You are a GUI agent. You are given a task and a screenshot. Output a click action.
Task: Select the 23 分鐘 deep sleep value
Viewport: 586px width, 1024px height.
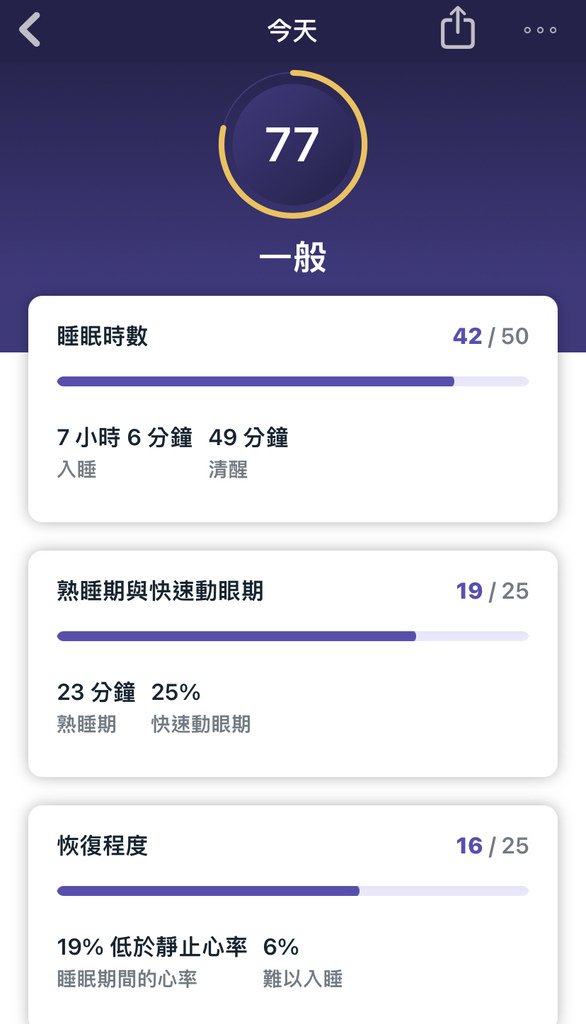(96, 692)
